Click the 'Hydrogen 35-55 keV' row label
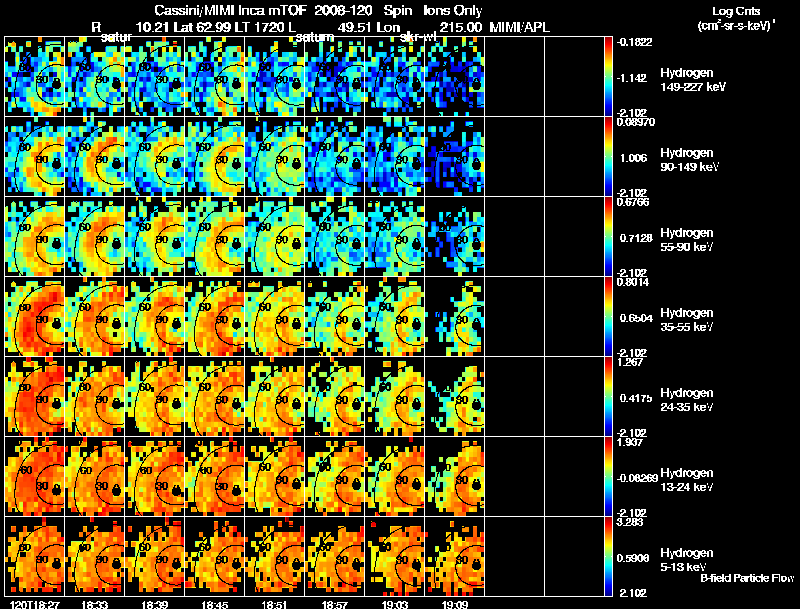This screenshot has width=800, height=609. tap(687, 320)
